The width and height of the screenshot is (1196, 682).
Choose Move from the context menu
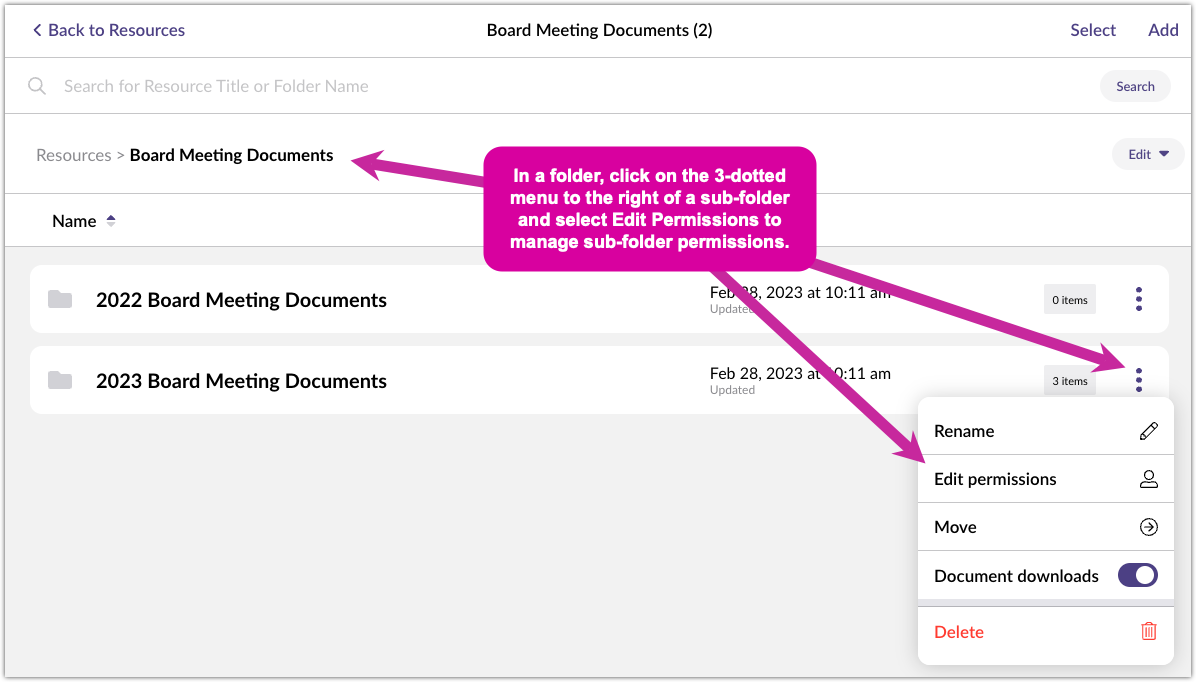(1045, 527)
